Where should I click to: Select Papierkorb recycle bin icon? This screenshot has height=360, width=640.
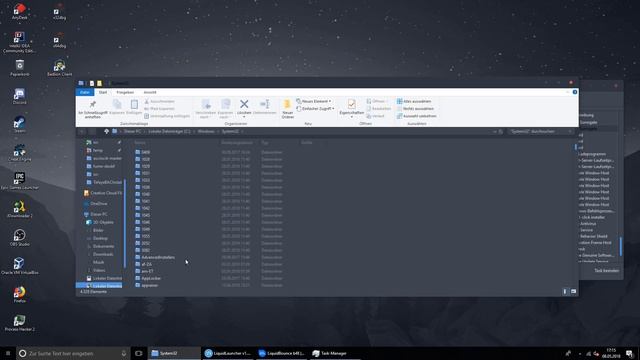pos(19,68)
